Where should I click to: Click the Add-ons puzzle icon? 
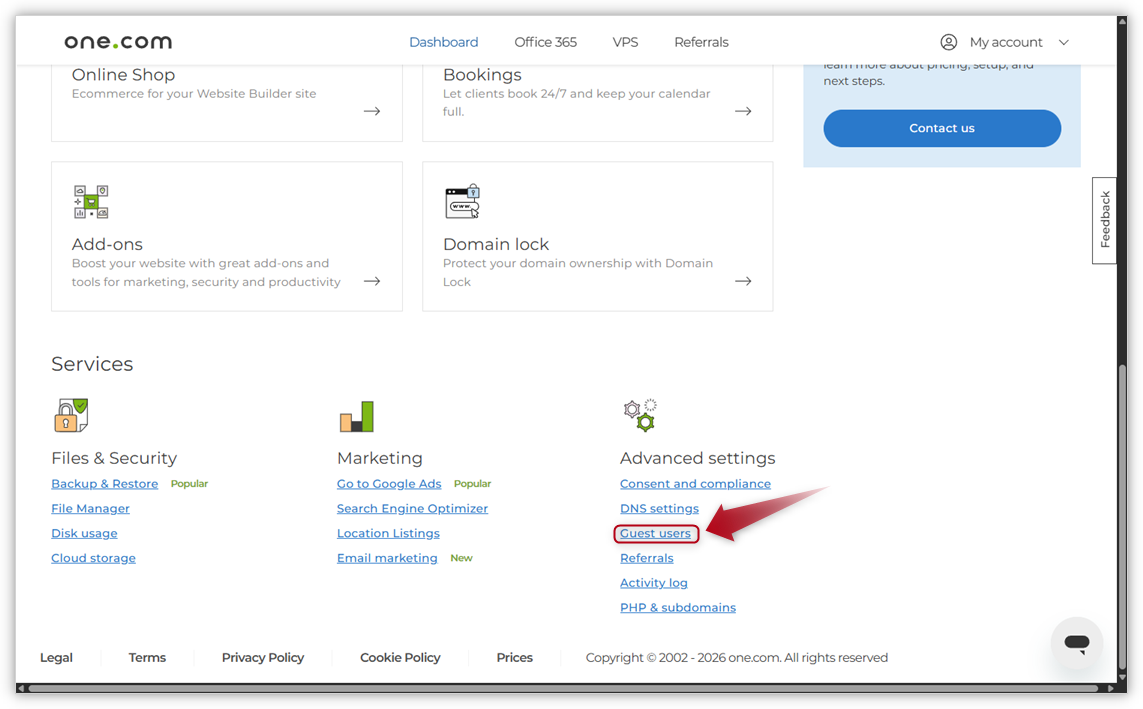point(91,201)
